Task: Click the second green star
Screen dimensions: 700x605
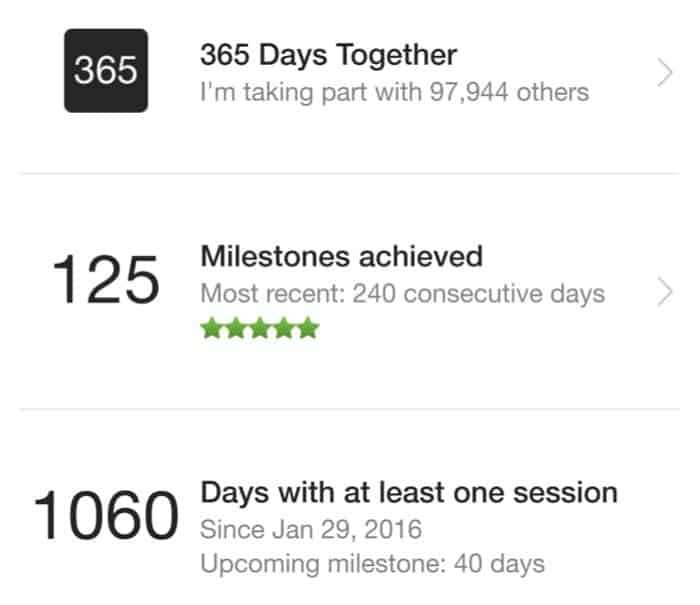Action: click(236, 328)
